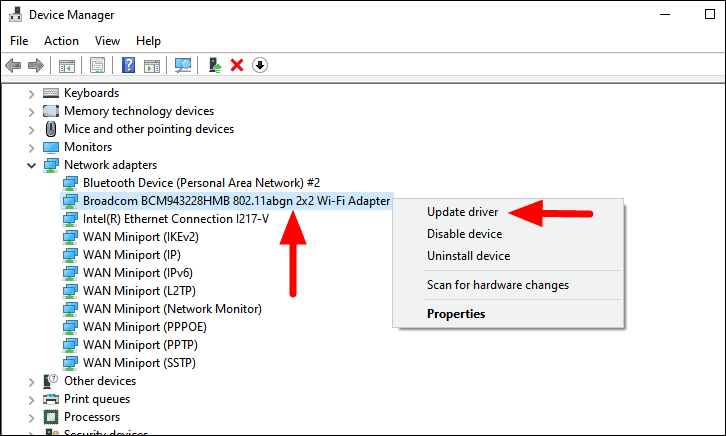Expand the Keyboards category
Viewport: 726px width, 436px height.
pos(31,94)
